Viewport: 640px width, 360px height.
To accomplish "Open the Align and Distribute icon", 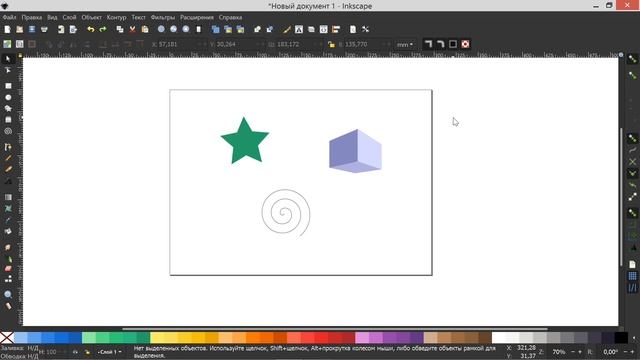I will coord(336,29).
